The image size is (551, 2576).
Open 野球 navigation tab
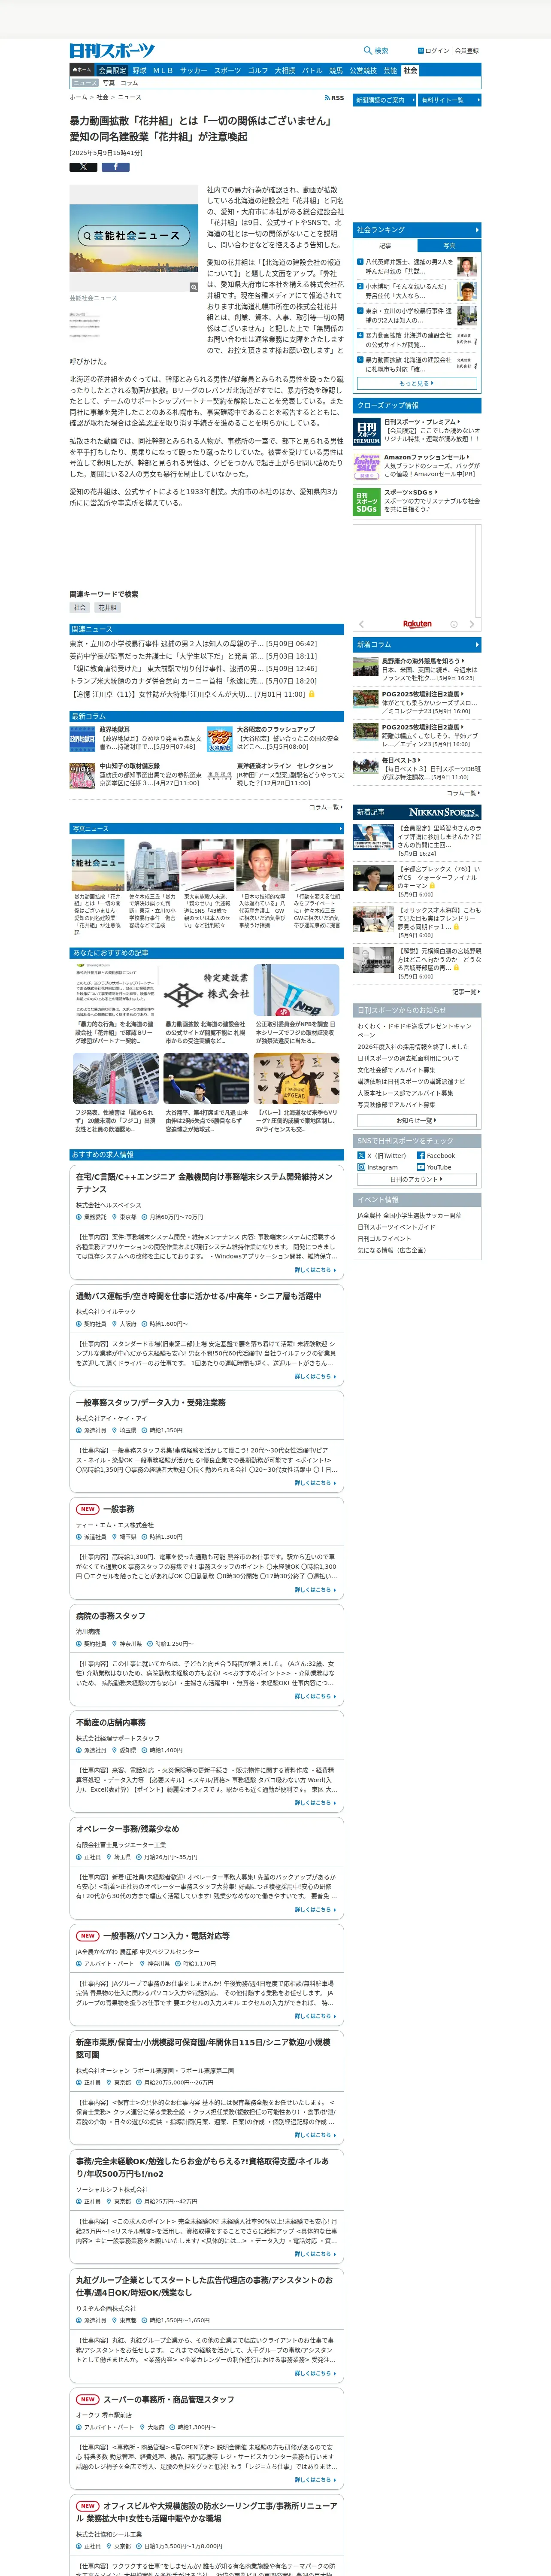pos(139,71)
